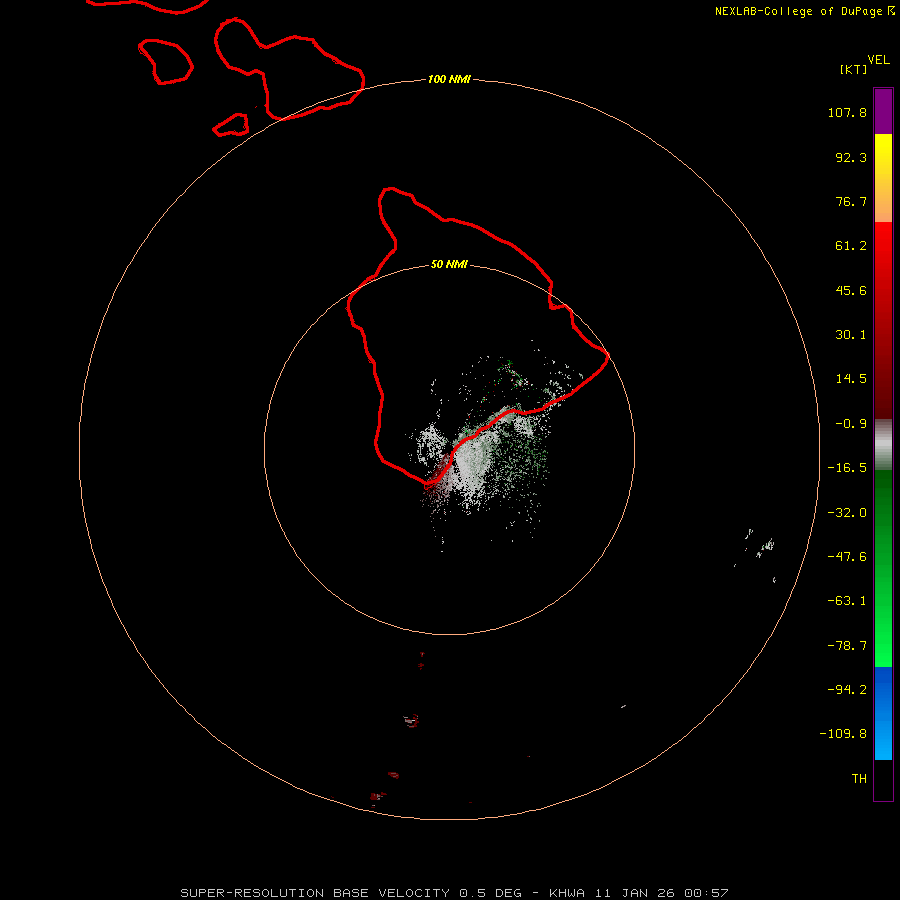Click the 107.8 legend value
The width and height of the screenshot is (900, 900).
point(847,112)
